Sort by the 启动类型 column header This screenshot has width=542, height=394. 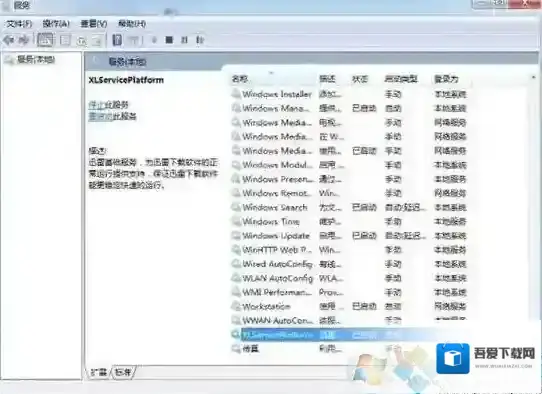tap(401, 79)
